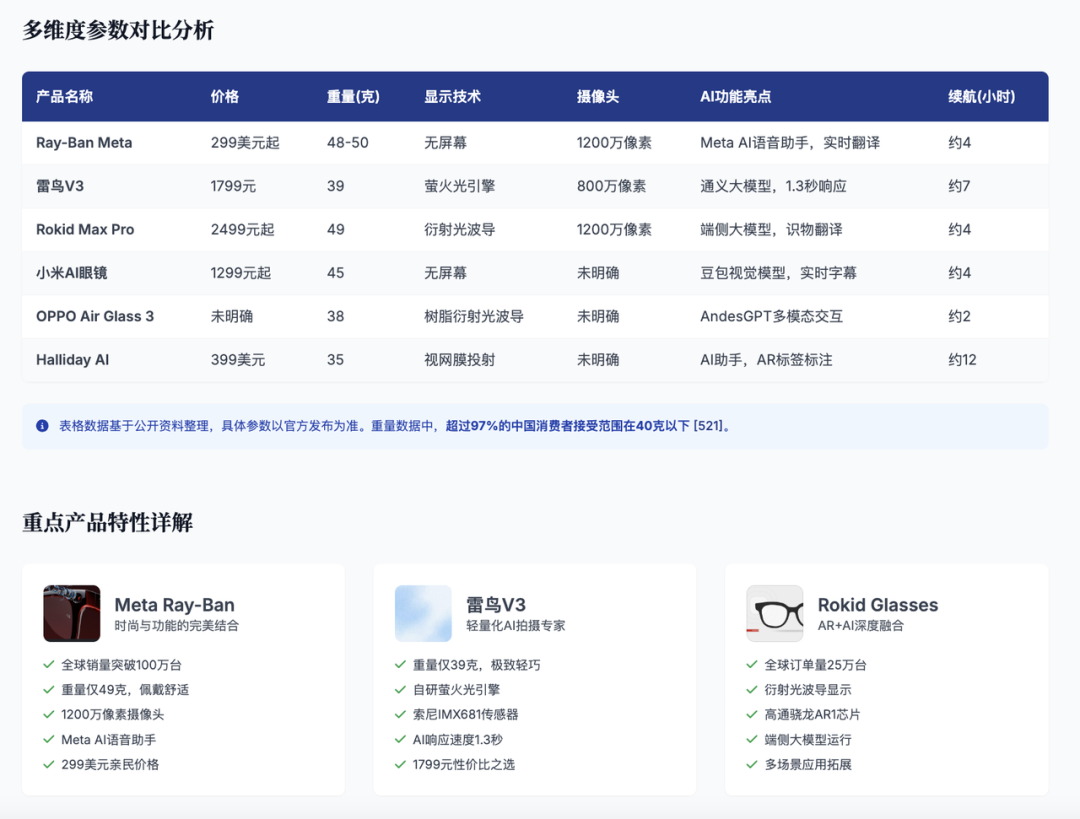The height and width of the screenshot is (819, 1080).
Task: Click the 48-50 weight cell
Action: [x=348, y=143]
